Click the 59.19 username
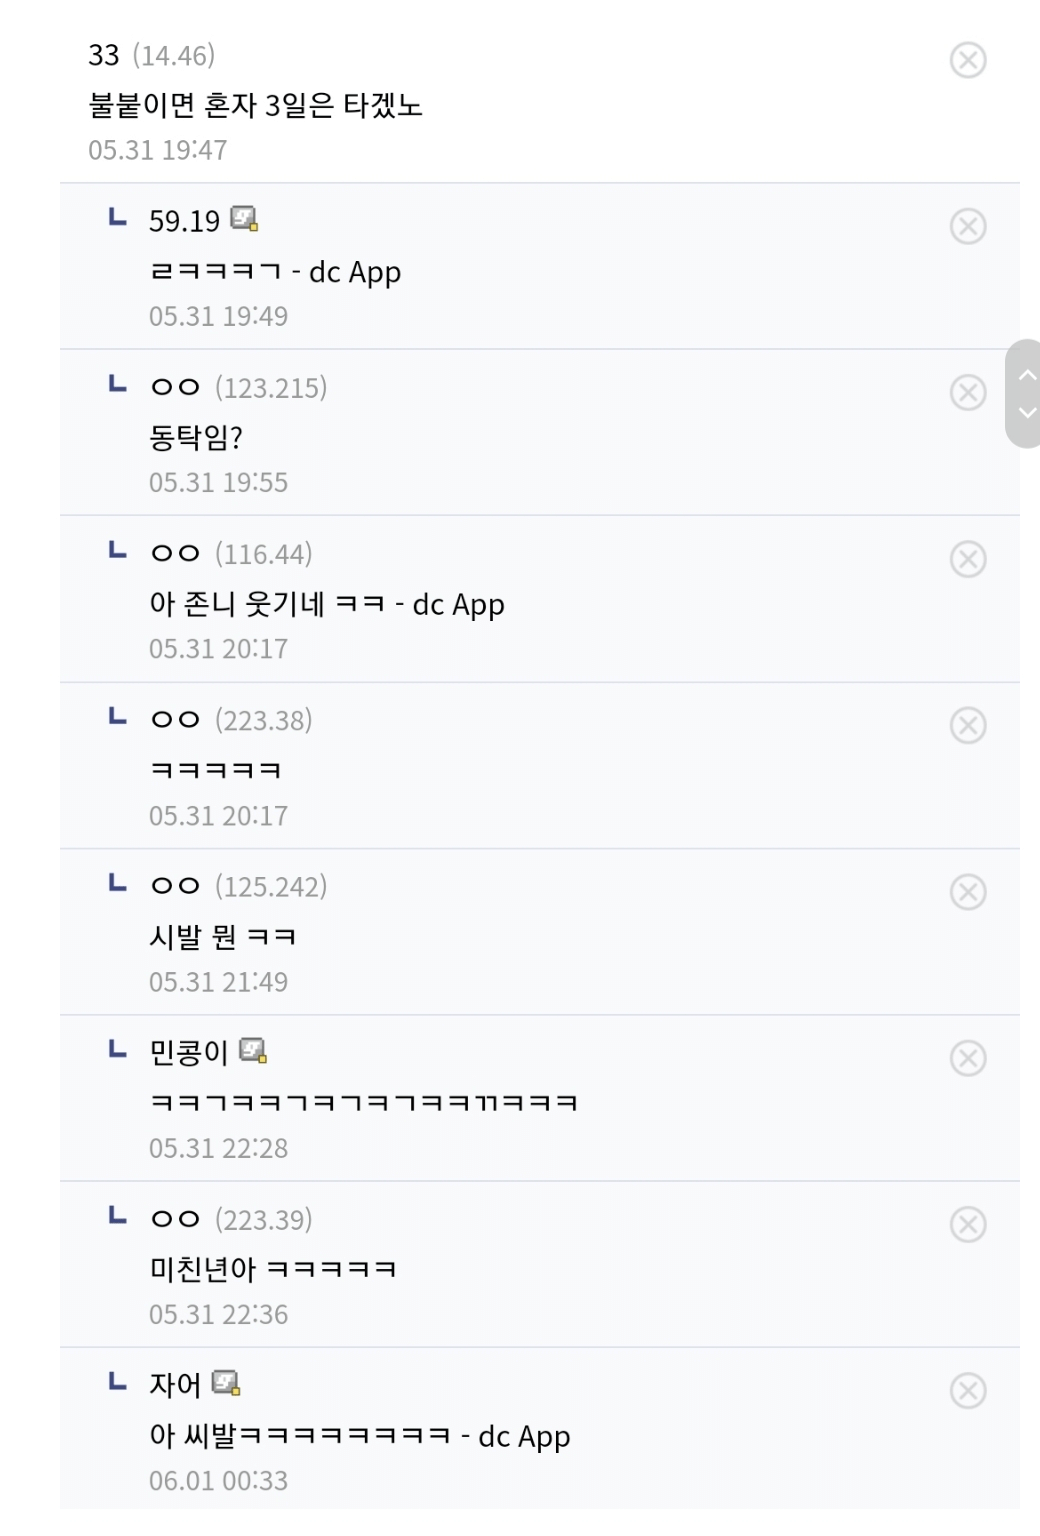 point(184,221)
